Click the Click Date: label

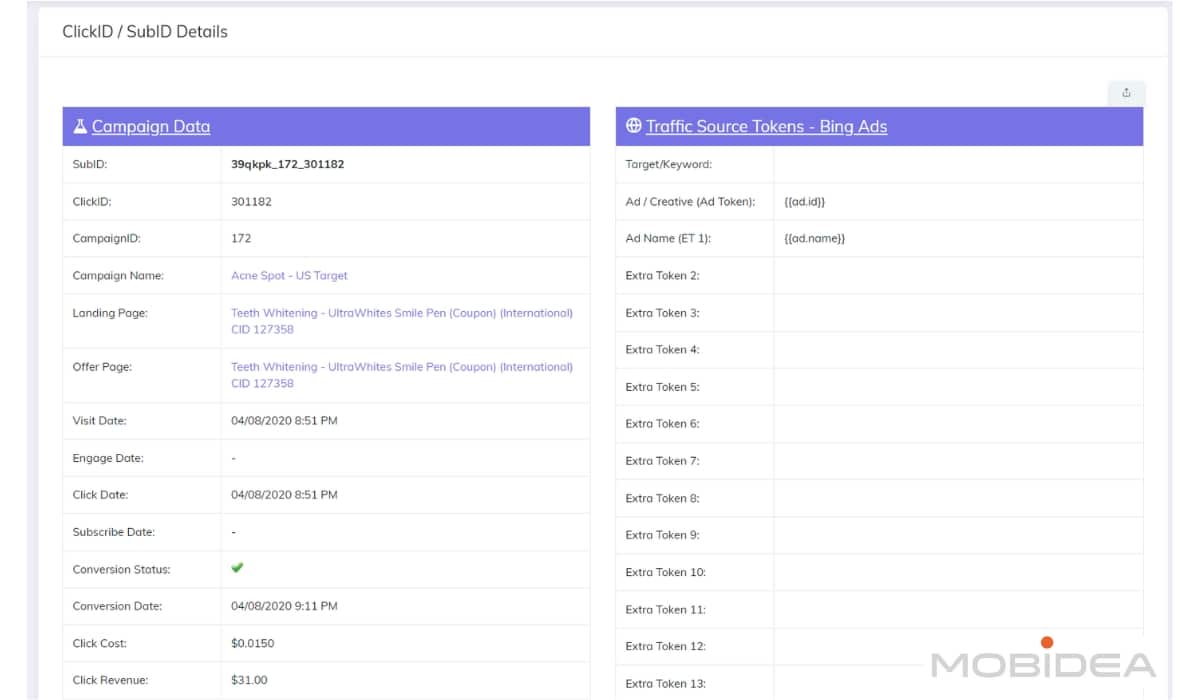point(101,495)
